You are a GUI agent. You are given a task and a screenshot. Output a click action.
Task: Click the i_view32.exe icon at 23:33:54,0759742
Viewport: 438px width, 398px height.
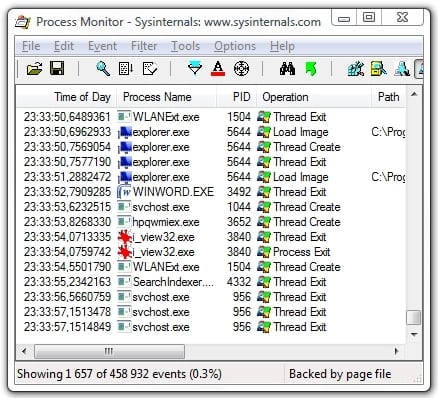(x=125, y=252)
